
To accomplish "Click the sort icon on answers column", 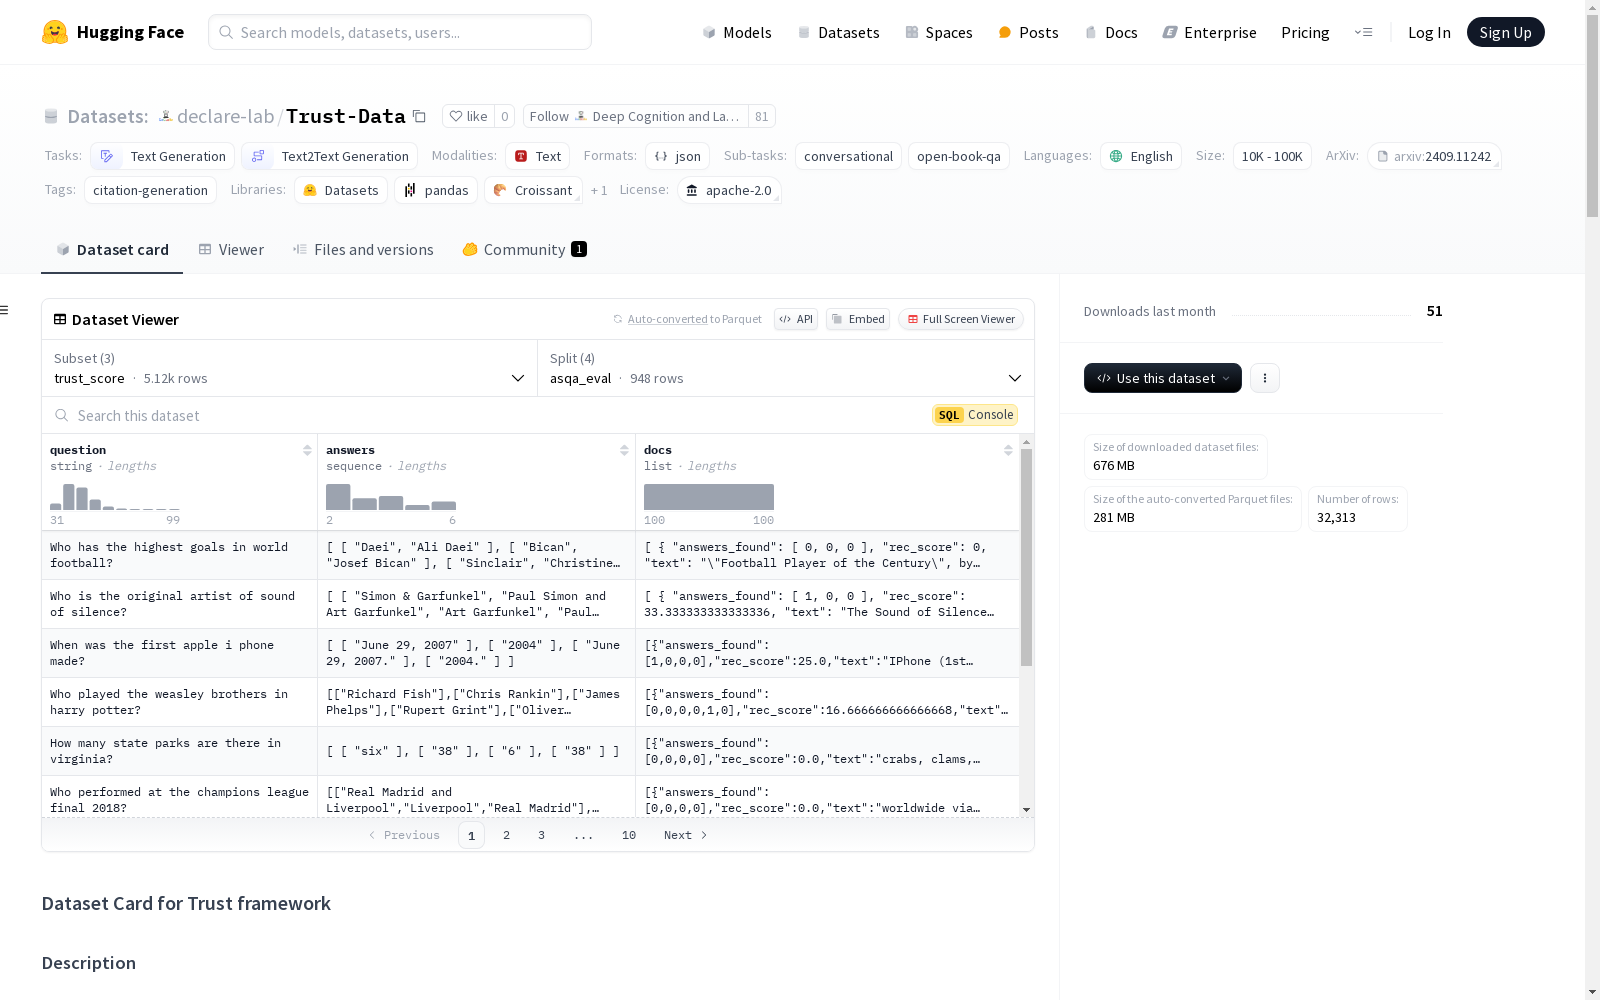I will 624,451.
